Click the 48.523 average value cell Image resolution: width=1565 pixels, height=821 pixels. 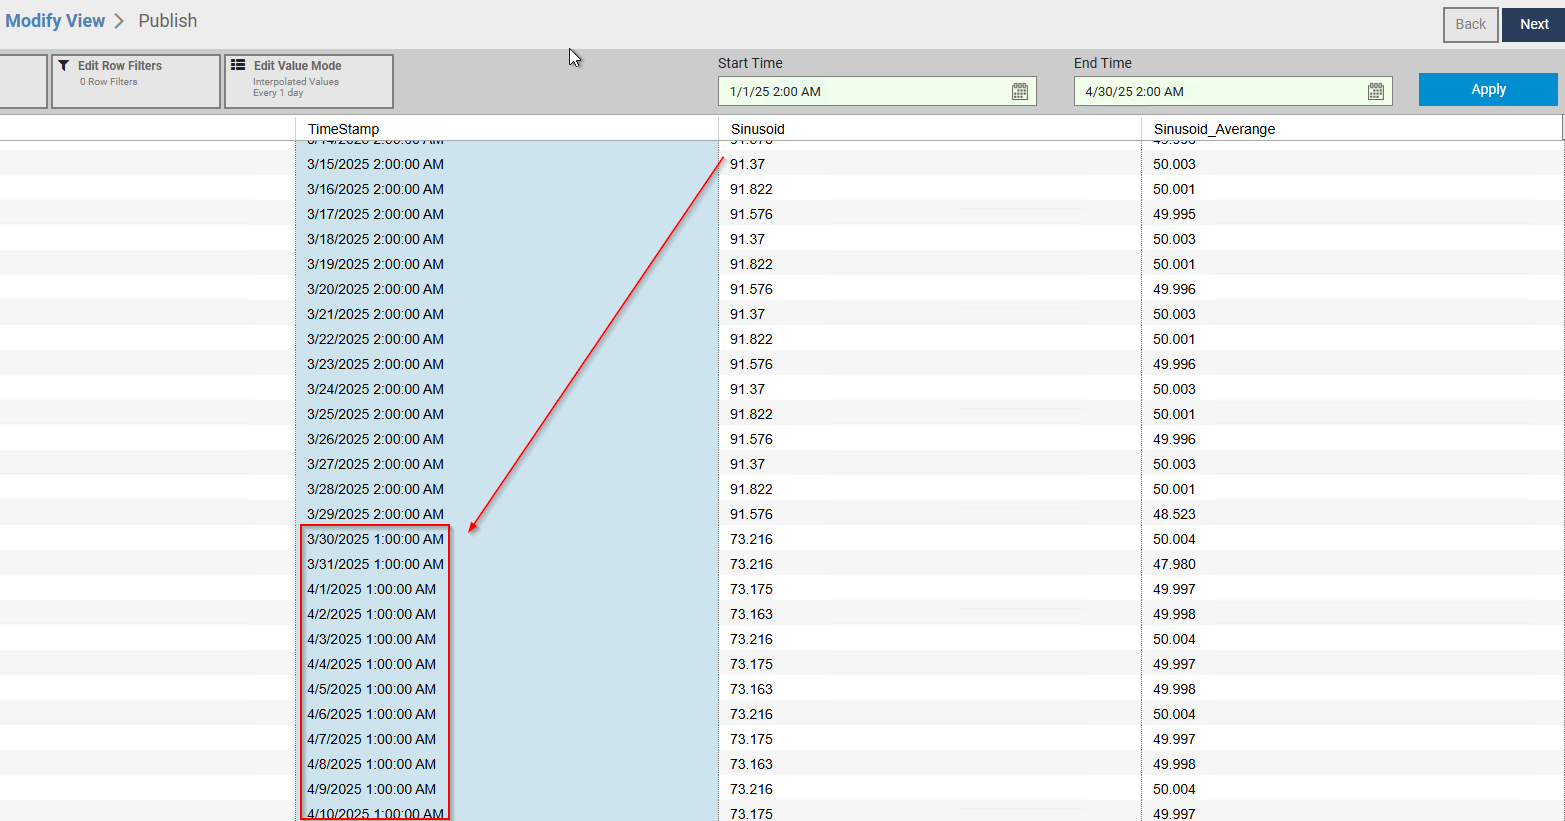point(1174,514)
